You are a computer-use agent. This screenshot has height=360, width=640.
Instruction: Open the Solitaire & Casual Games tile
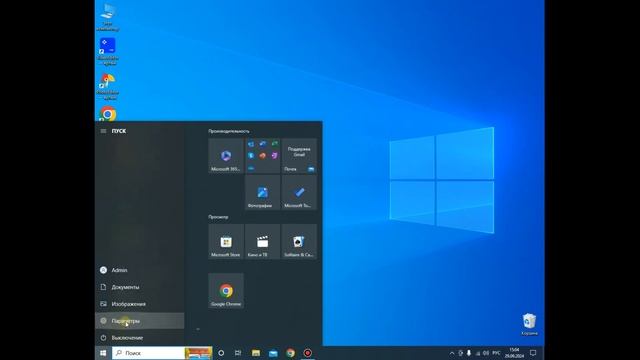point(299,242)
